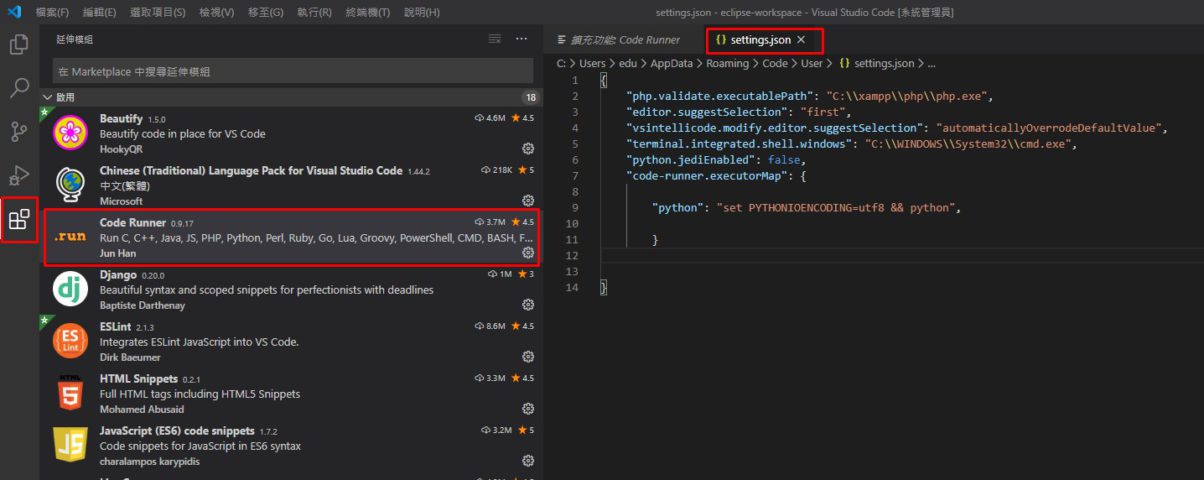The image size is (1204, 480).
Task: Open the 選取項目(S) menu
Action: (158, 12)
